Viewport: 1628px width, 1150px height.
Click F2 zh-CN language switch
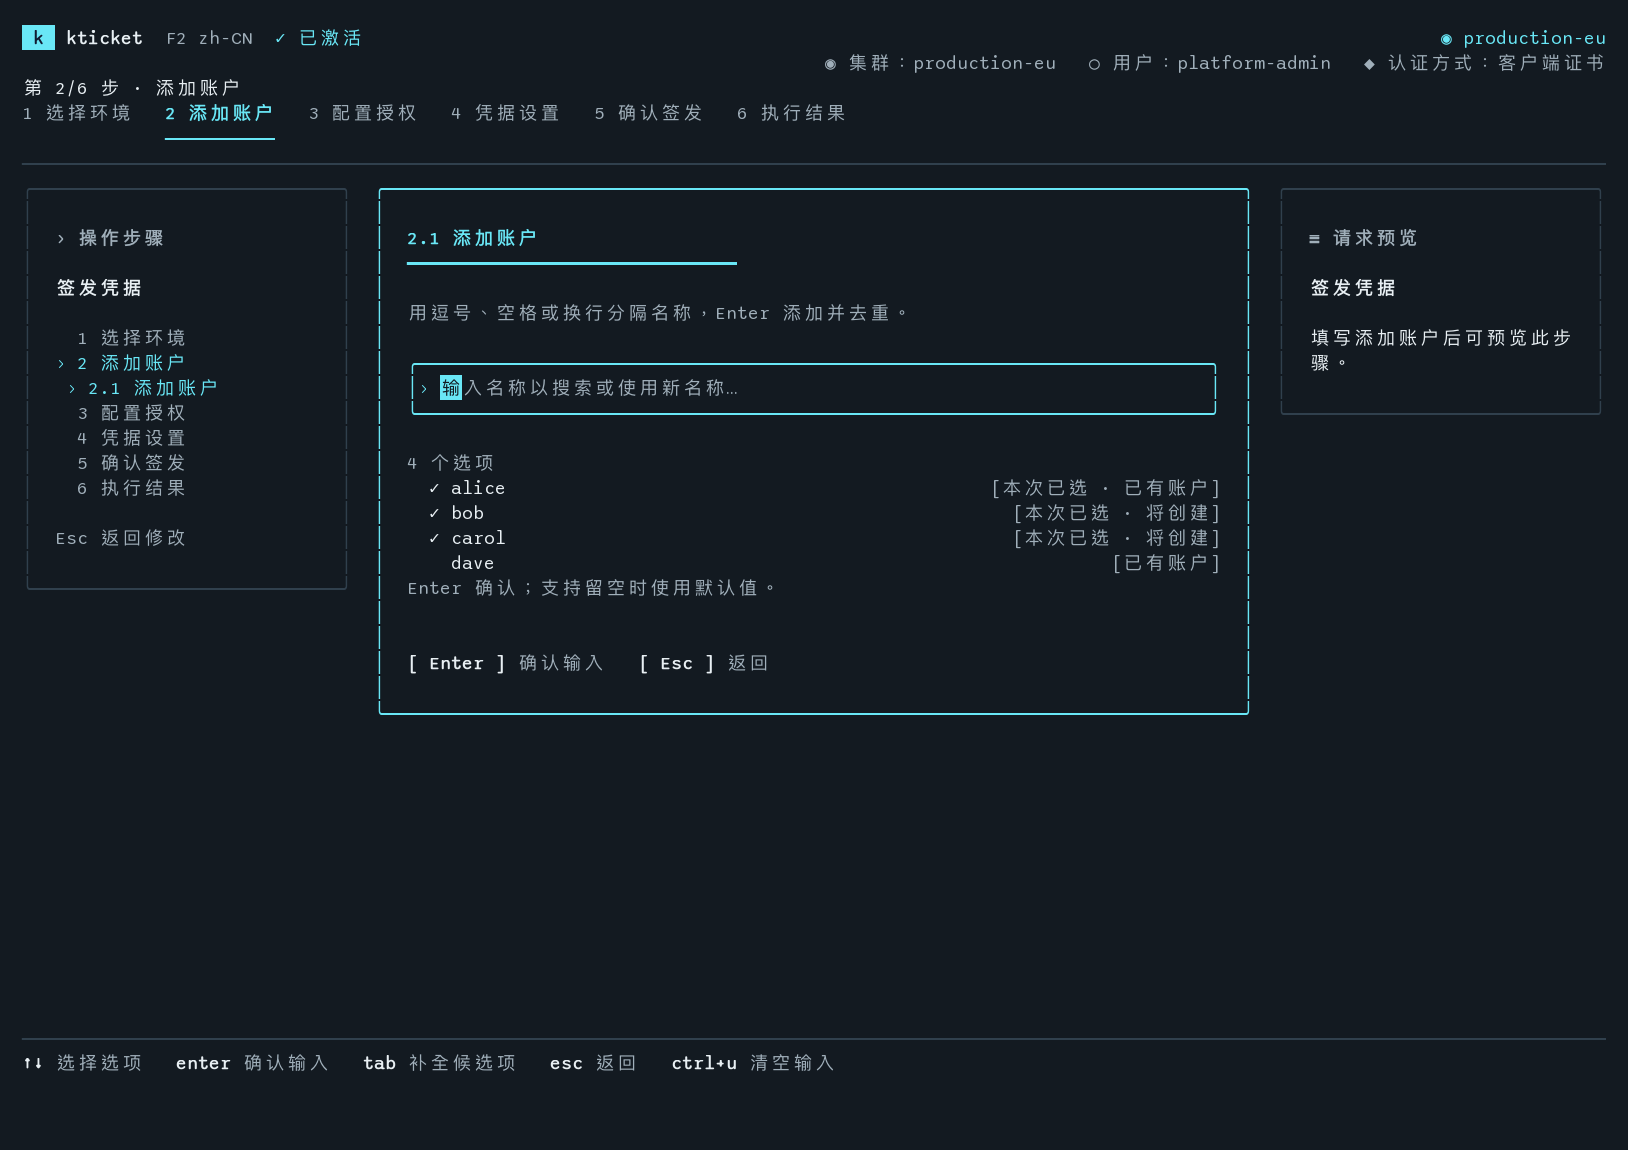pos(209,38)
